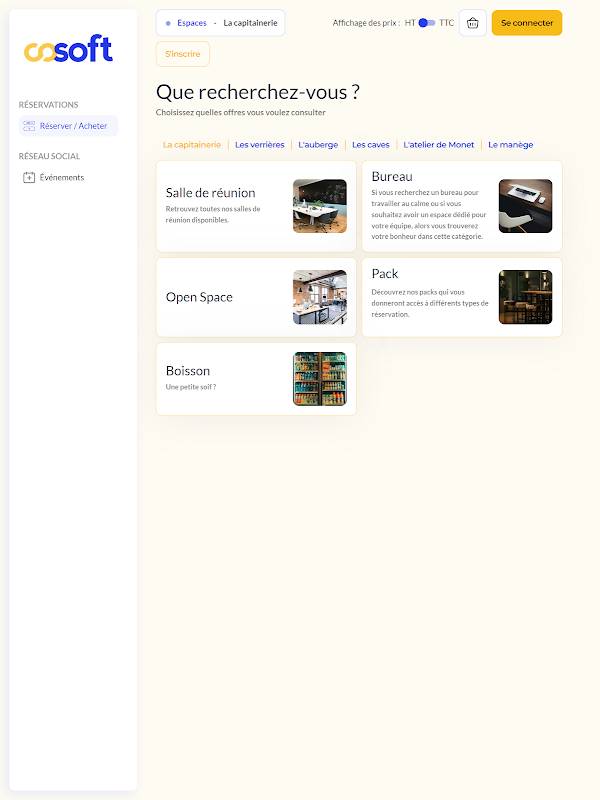Toggle price display between HT and TTC
The height and width of the screenshot is (800, 600).
click(427, 23)
